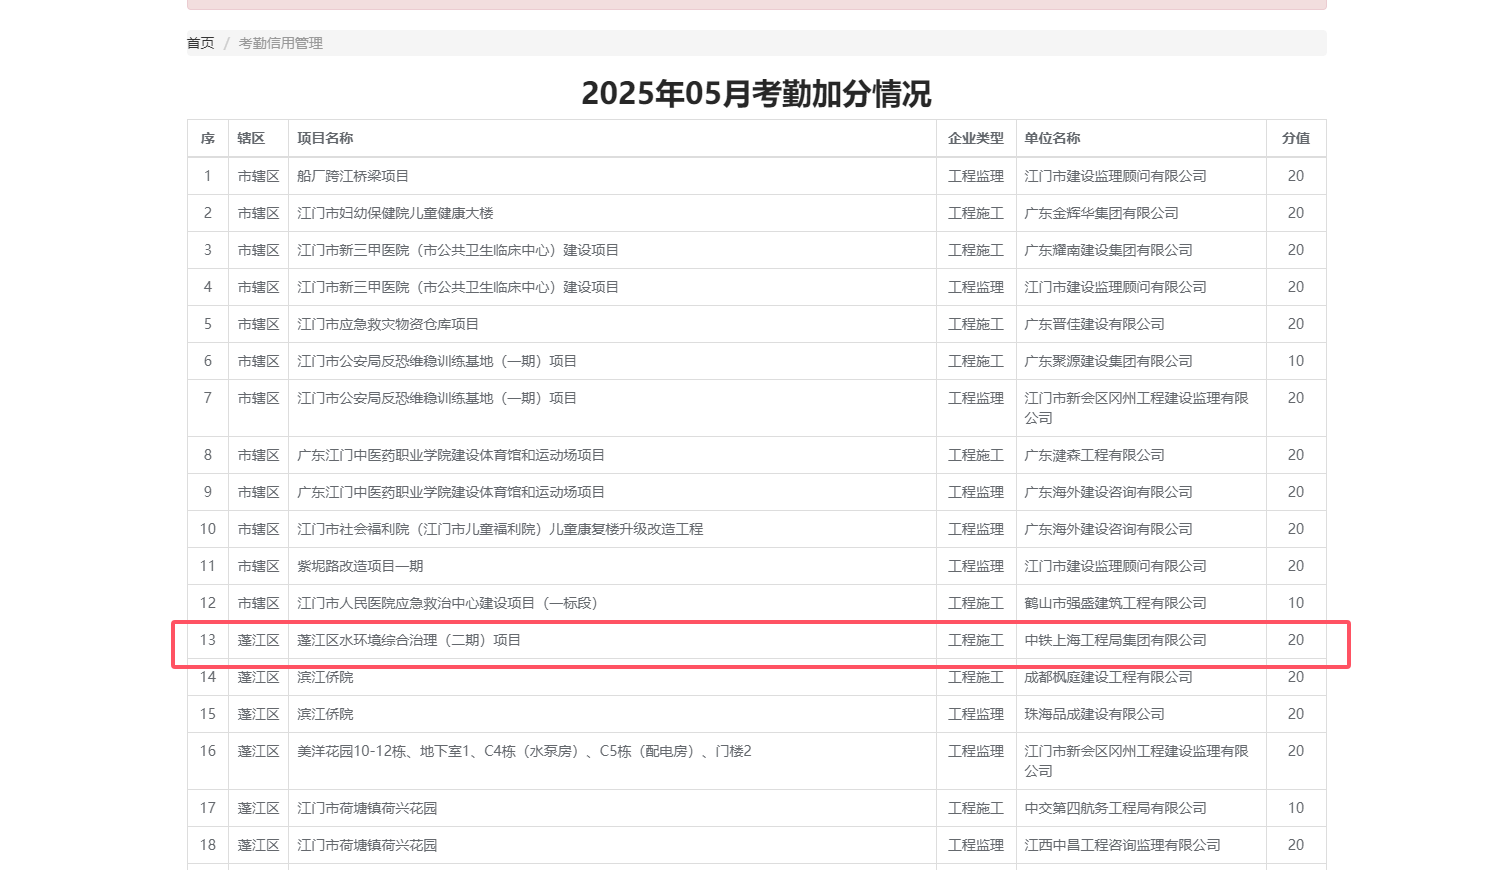
Task: Click 工程施工 in the 广东晋佳建设 row
Action: [x=976, y=324]
